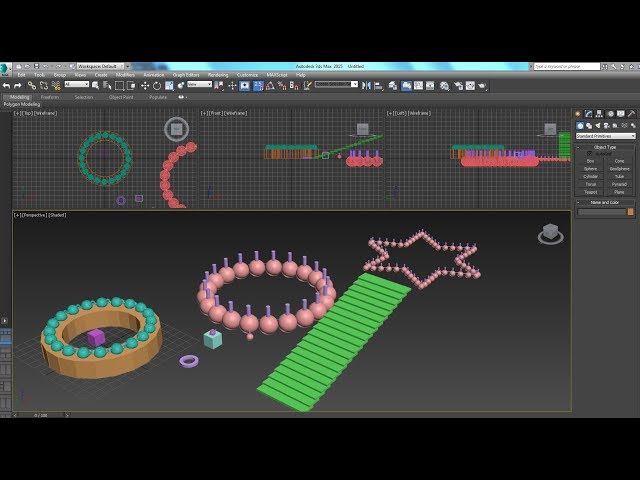Activate the Select and Move tool
This screenshot has width=640, height=480.
[x=145, y=86]
